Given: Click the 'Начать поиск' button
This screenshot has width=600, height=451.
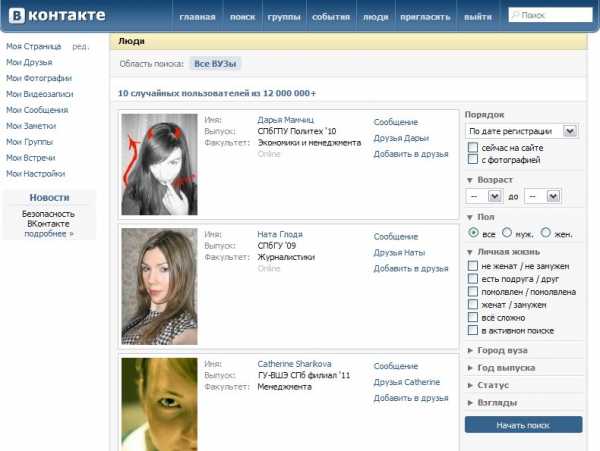Looking at the screenshot, I should coord(523,425).
